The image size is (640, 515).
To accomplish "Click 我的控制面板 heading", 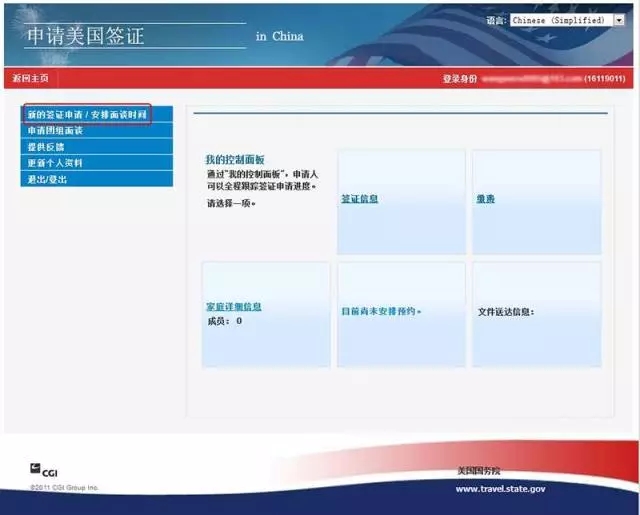I will pyautogui.click(x=235, y=159).
